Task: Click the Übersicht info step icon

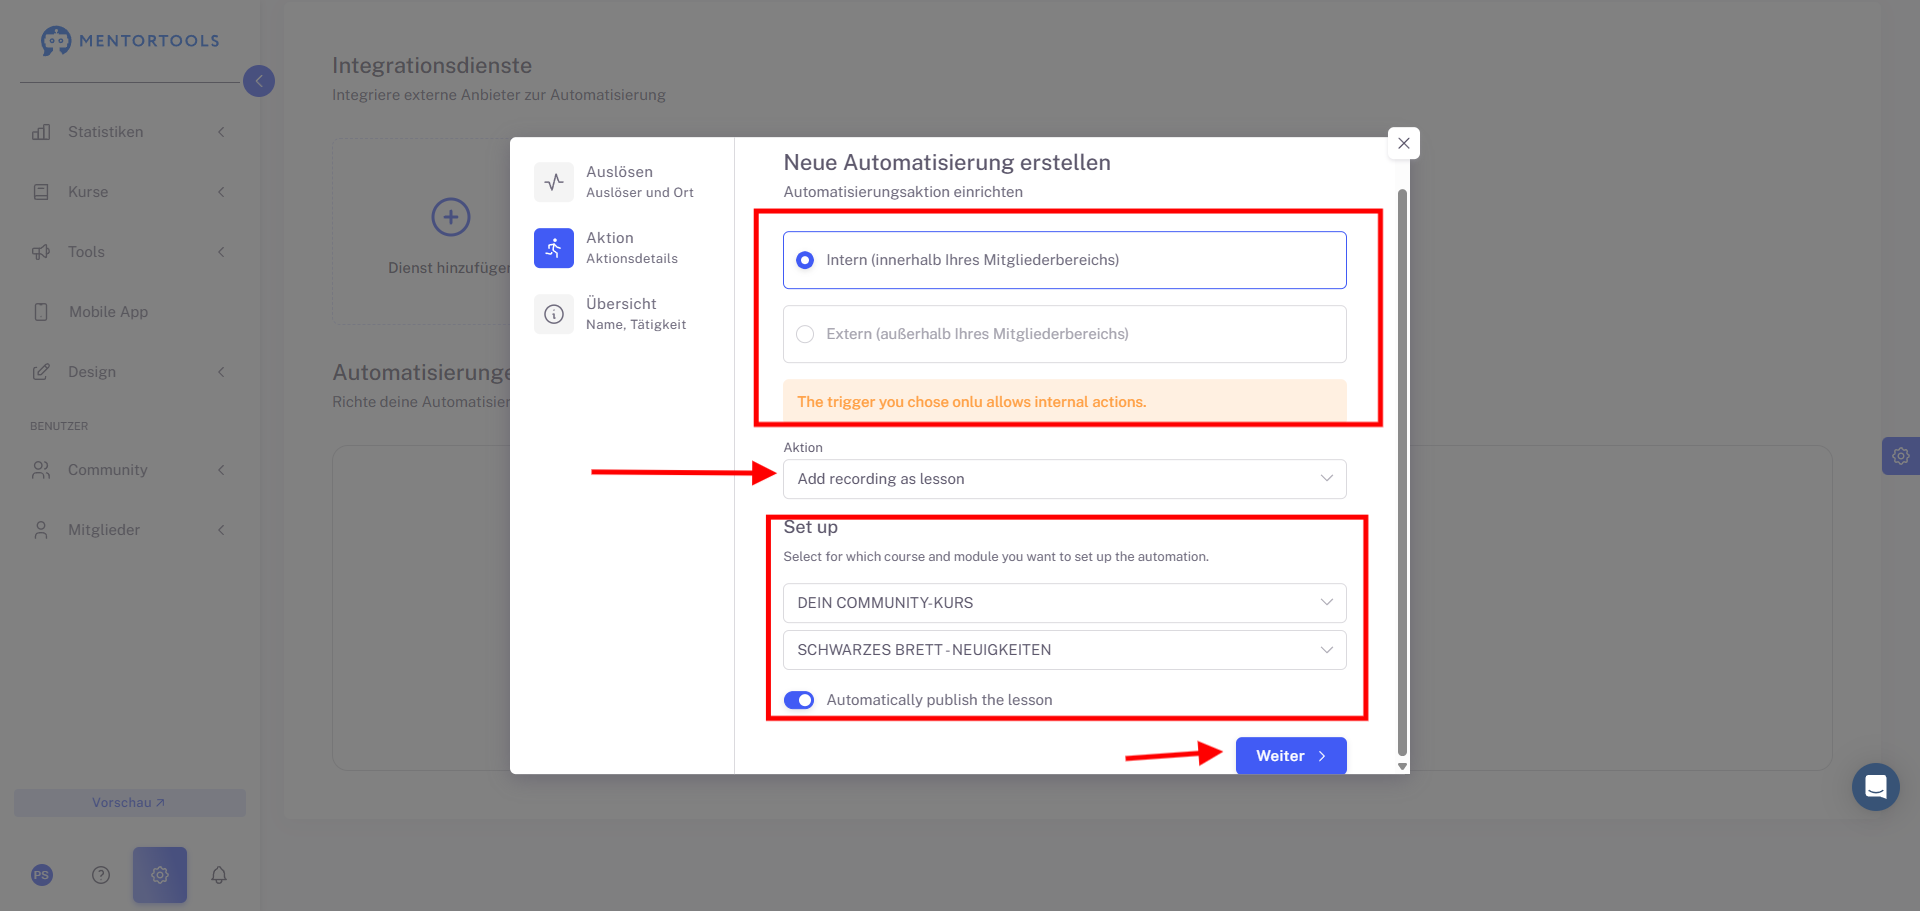Action: (x=554, y=314)
